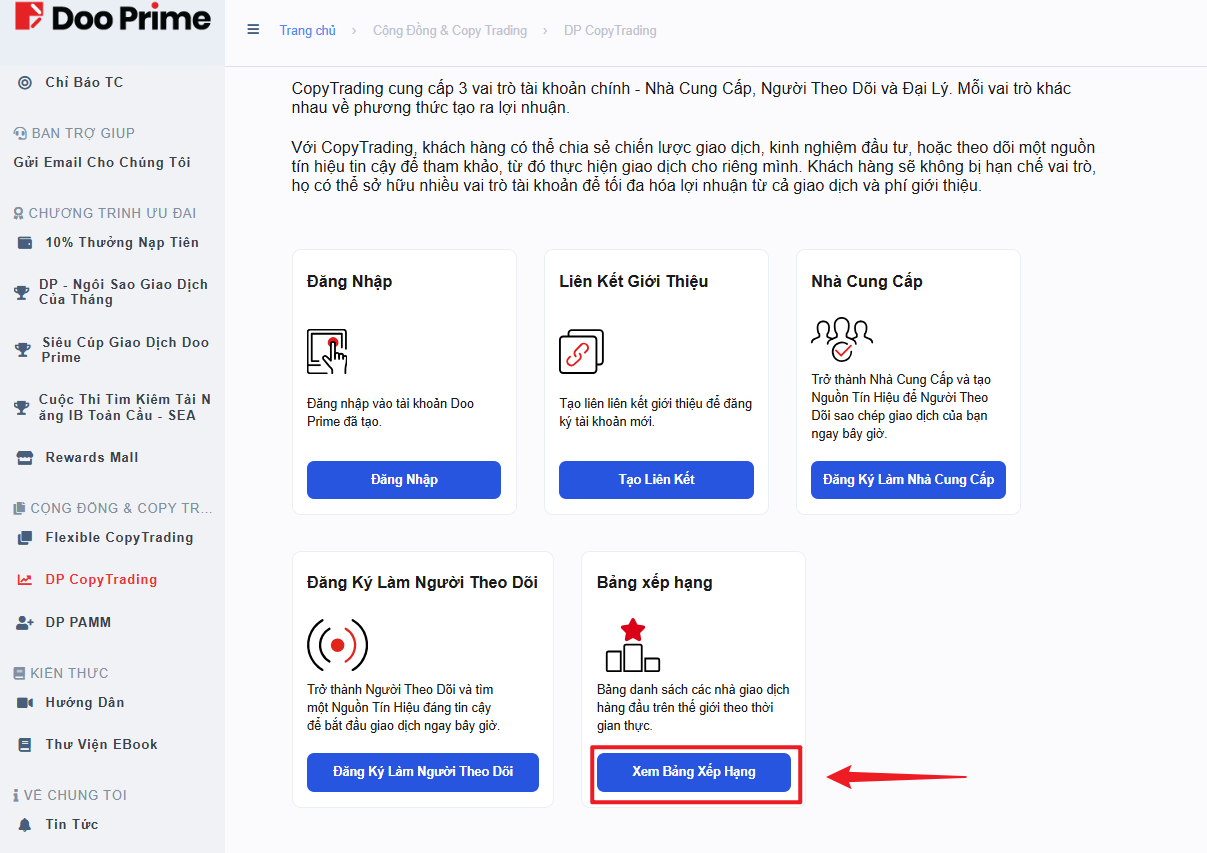Click the Flexible CopyTrading copy icon
The image size is (1207, 853).
coord(25,537)
